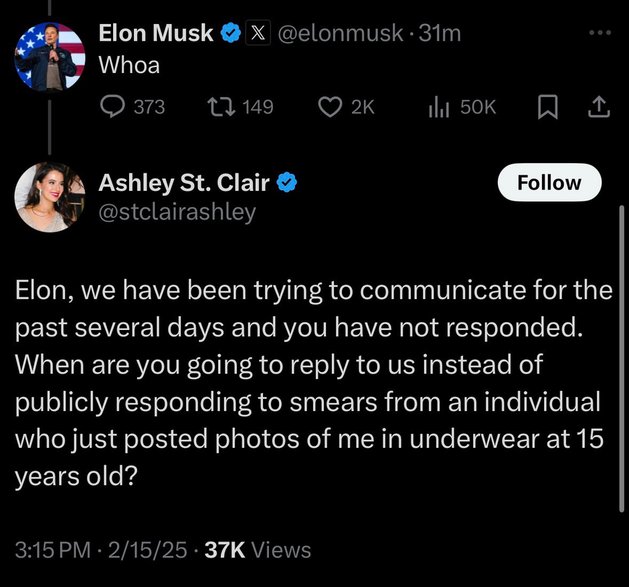Open three-dot more options menu

[601, 33]
